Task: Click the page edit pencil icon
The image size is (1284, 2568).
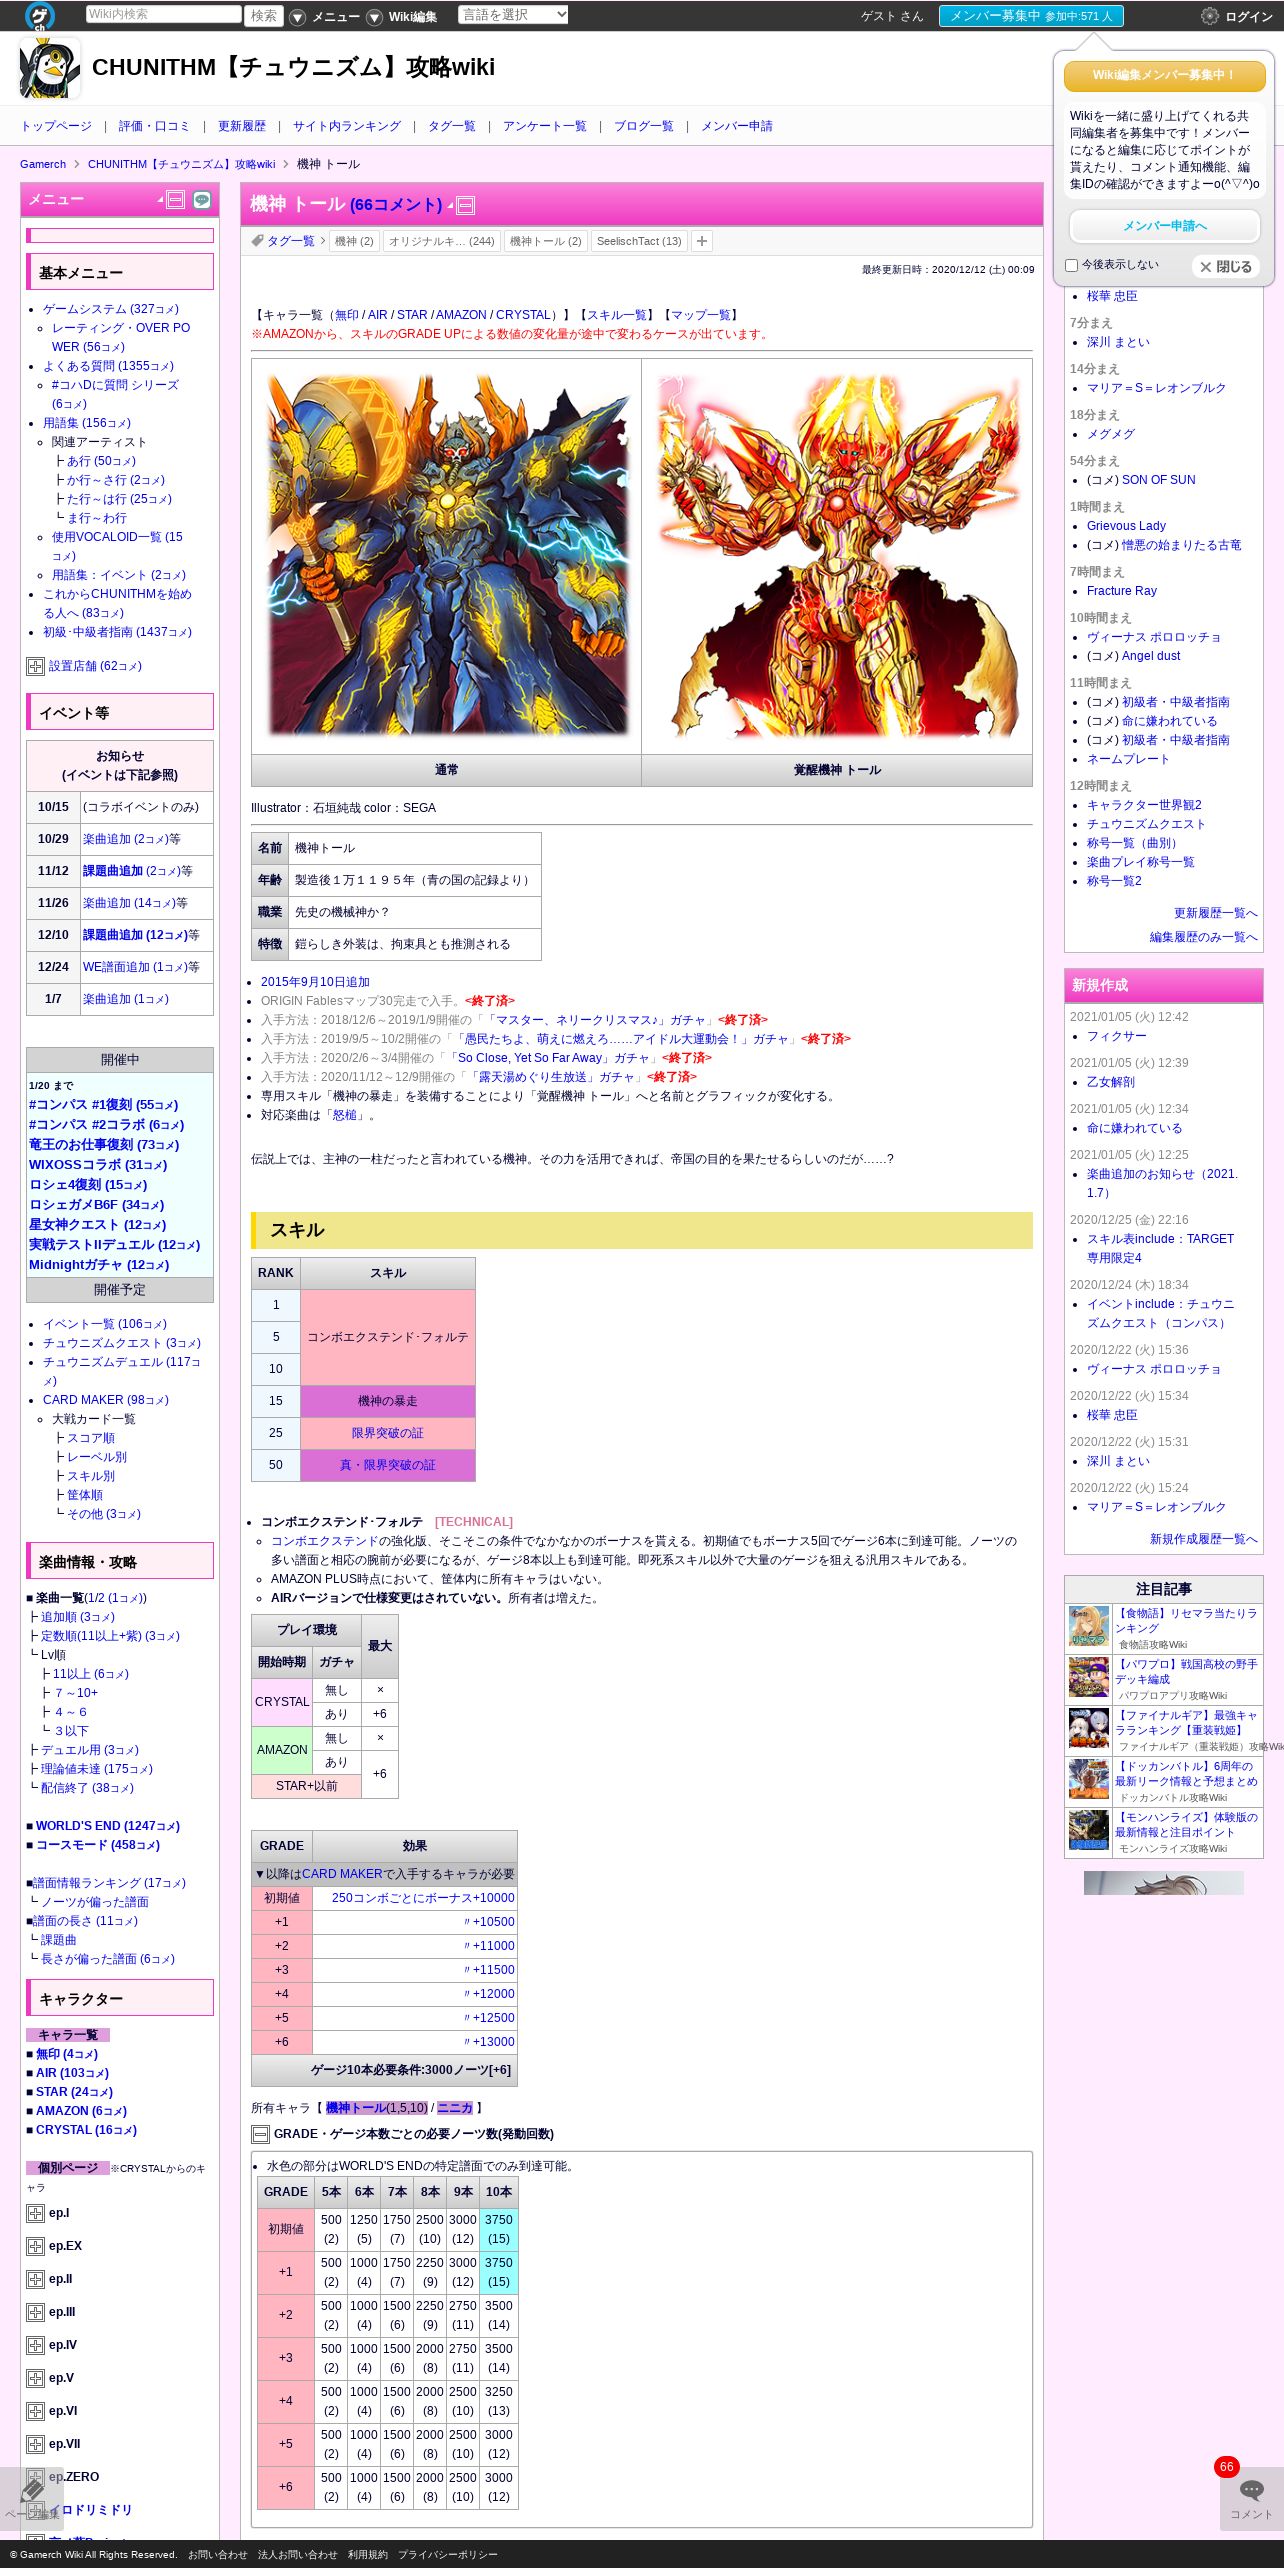Action: [32, 2498]
